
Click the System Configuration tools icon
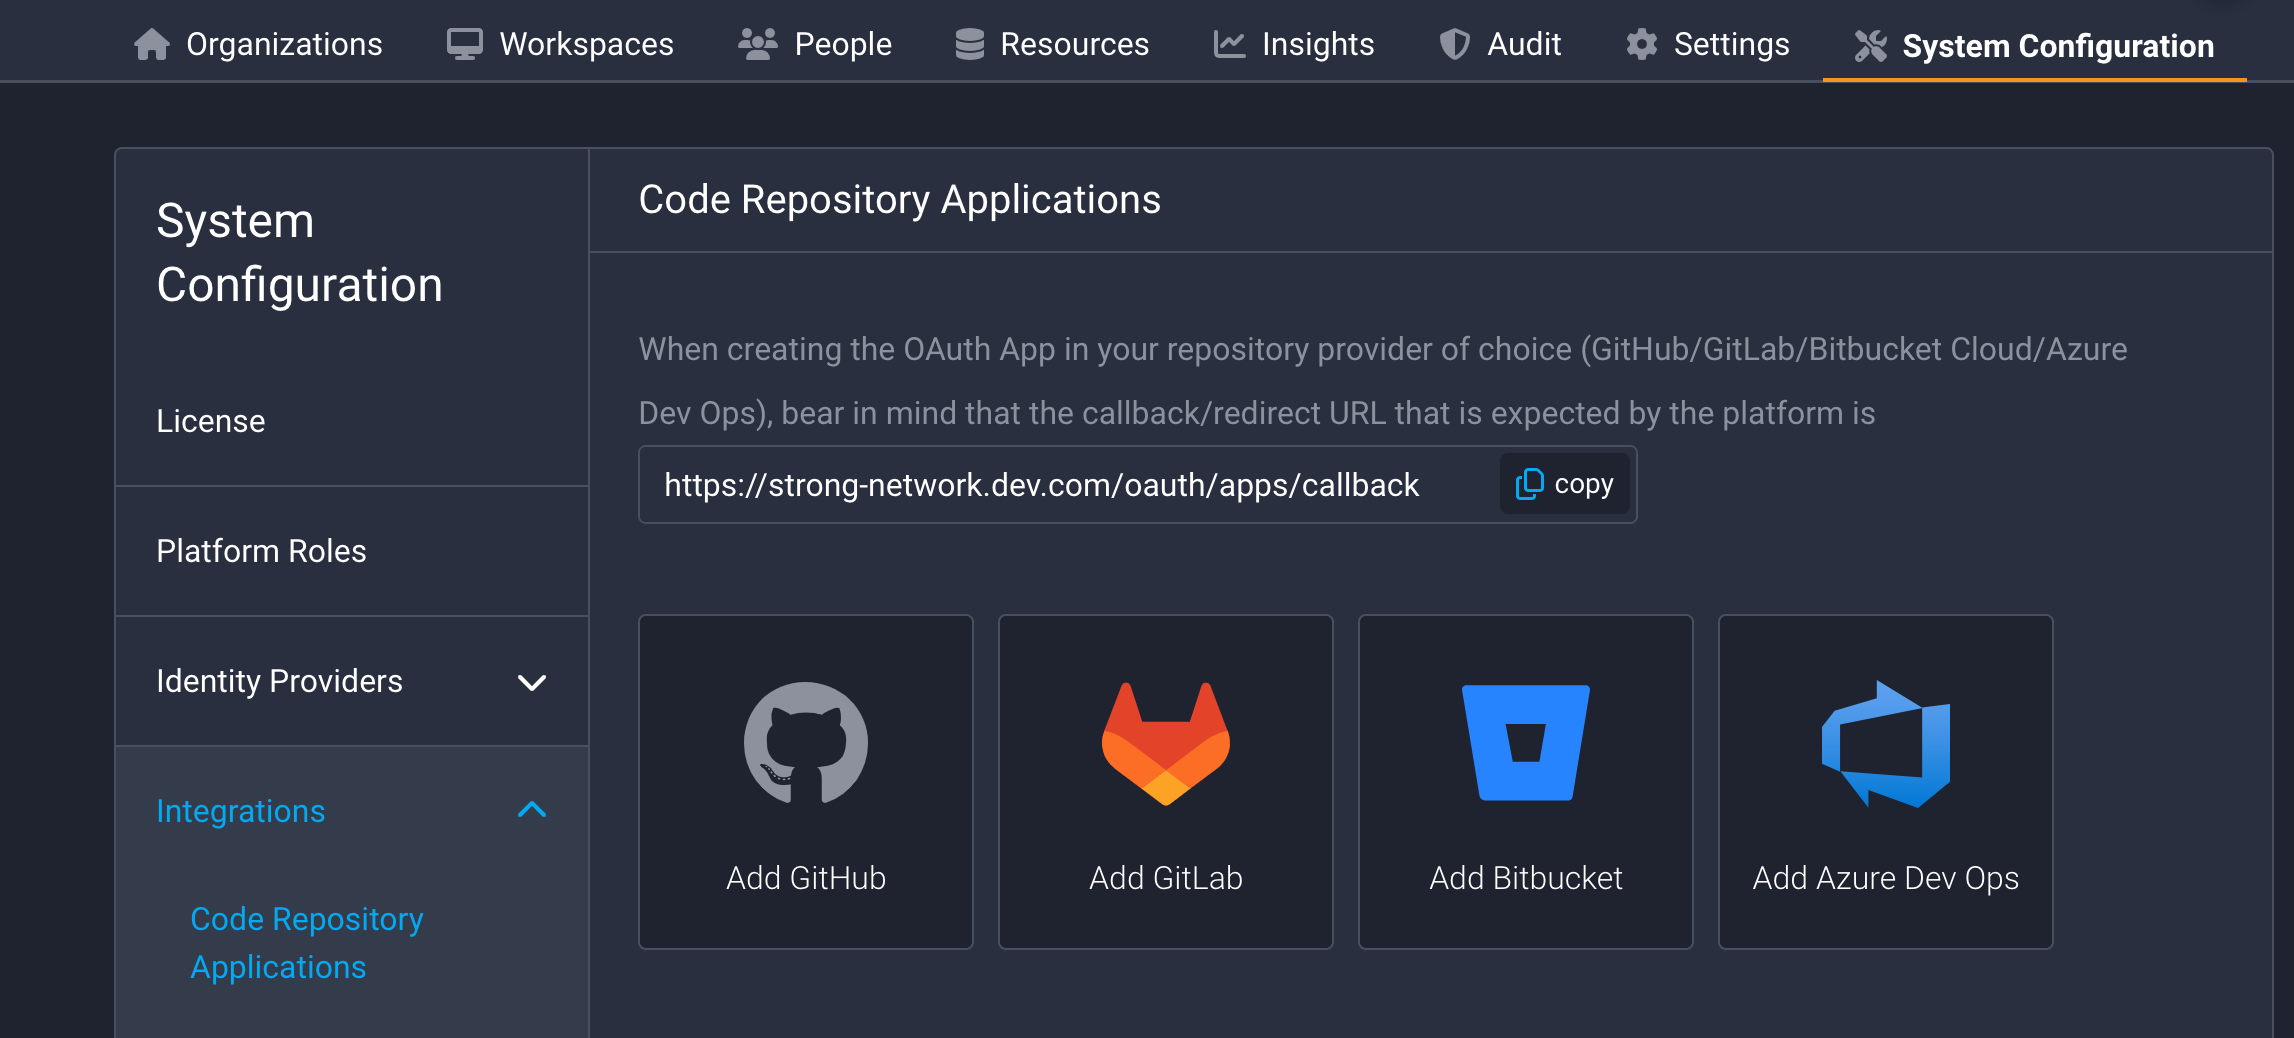[1872, 44]
